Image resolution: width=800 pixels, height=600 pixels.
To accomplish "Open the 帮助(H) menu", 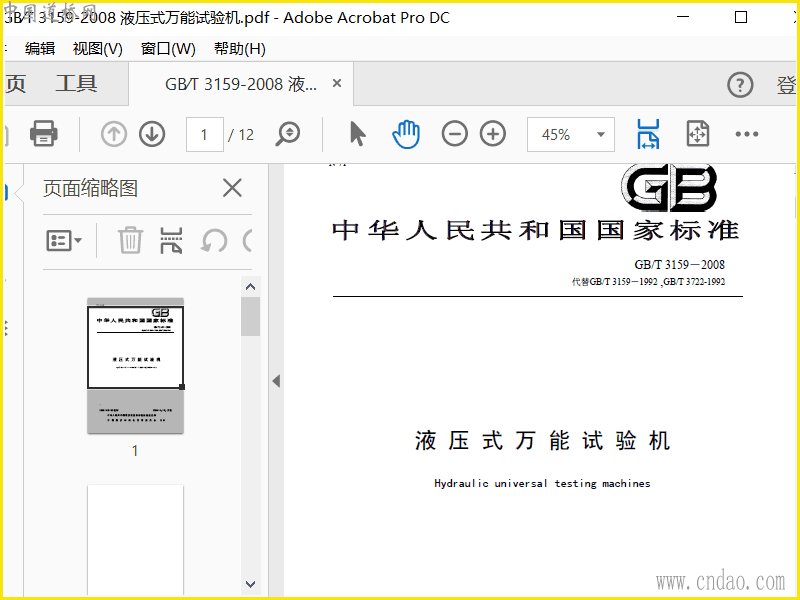I will click(x=239, y=48).
